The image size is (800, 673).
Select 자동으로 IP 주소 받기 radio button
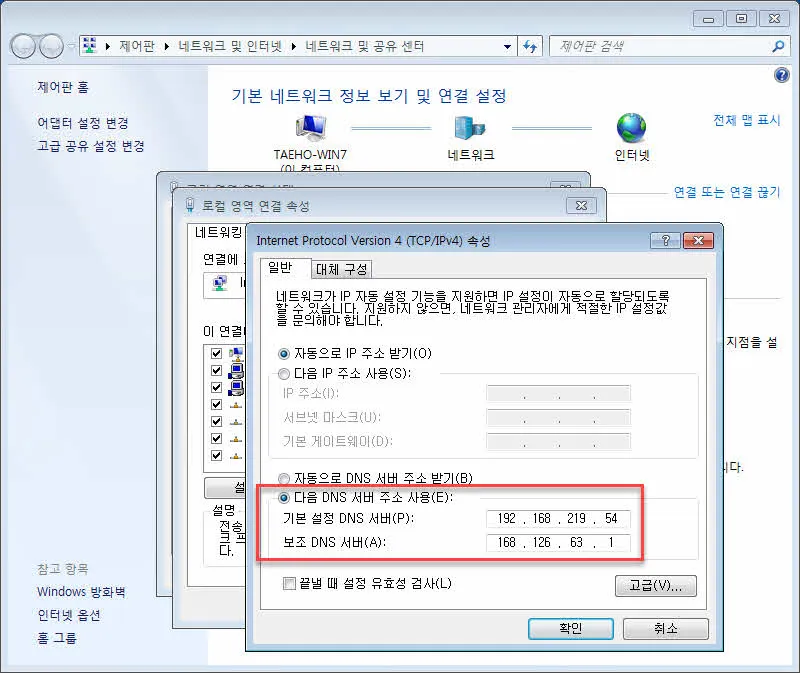tap(285, 356)
